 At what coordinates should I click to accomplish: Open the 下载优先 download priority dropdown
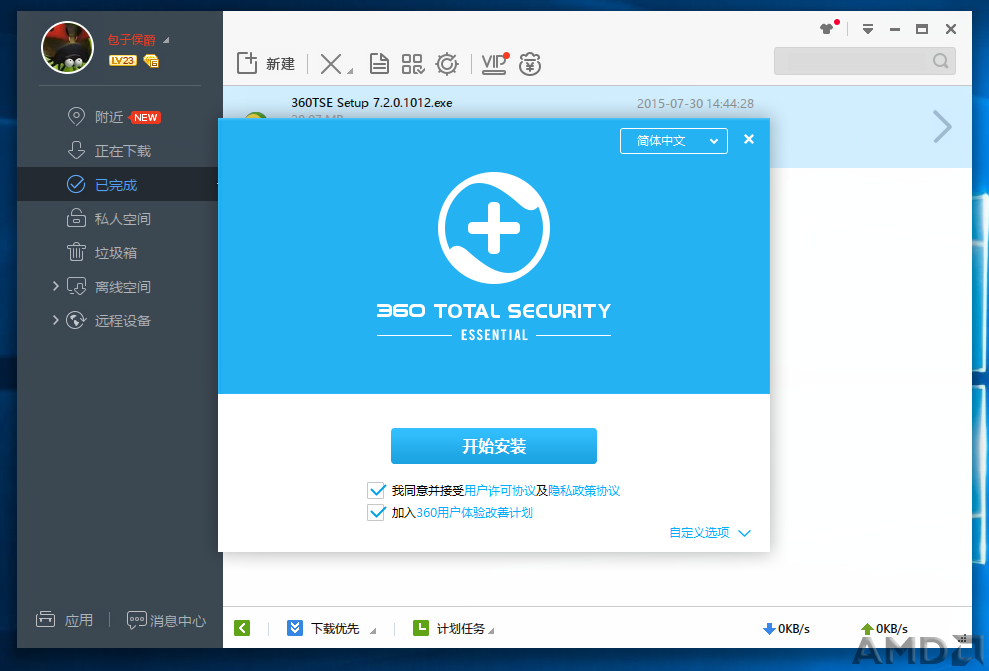click(x=331, y=628)
